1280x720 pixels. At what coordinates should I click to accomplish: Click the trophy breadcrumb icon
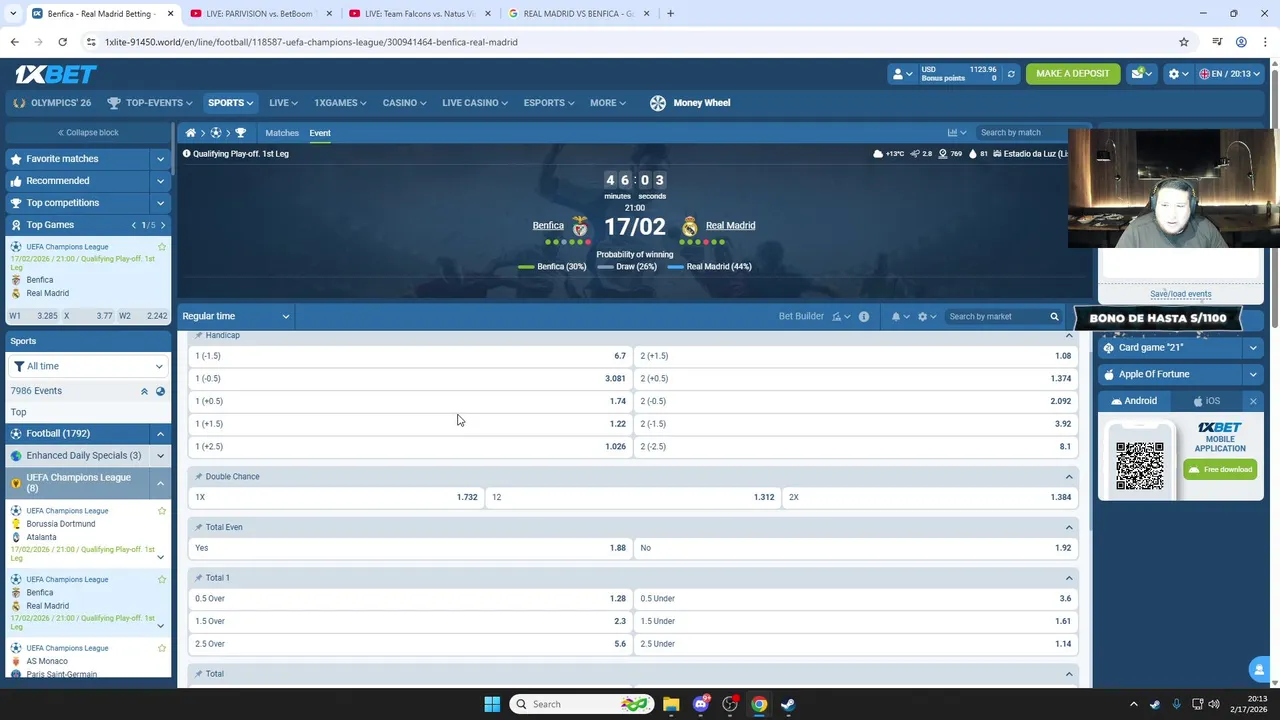240,133
